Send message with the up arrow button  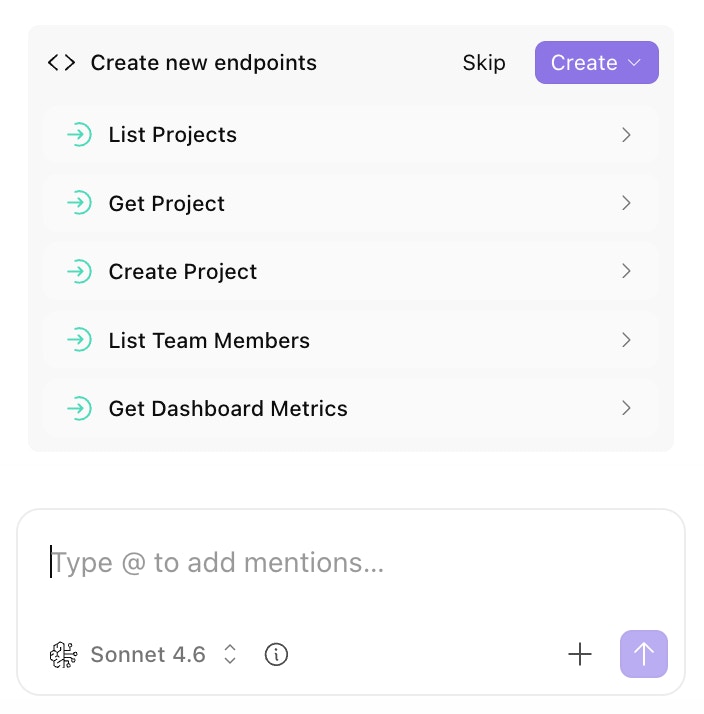(643, 654)
